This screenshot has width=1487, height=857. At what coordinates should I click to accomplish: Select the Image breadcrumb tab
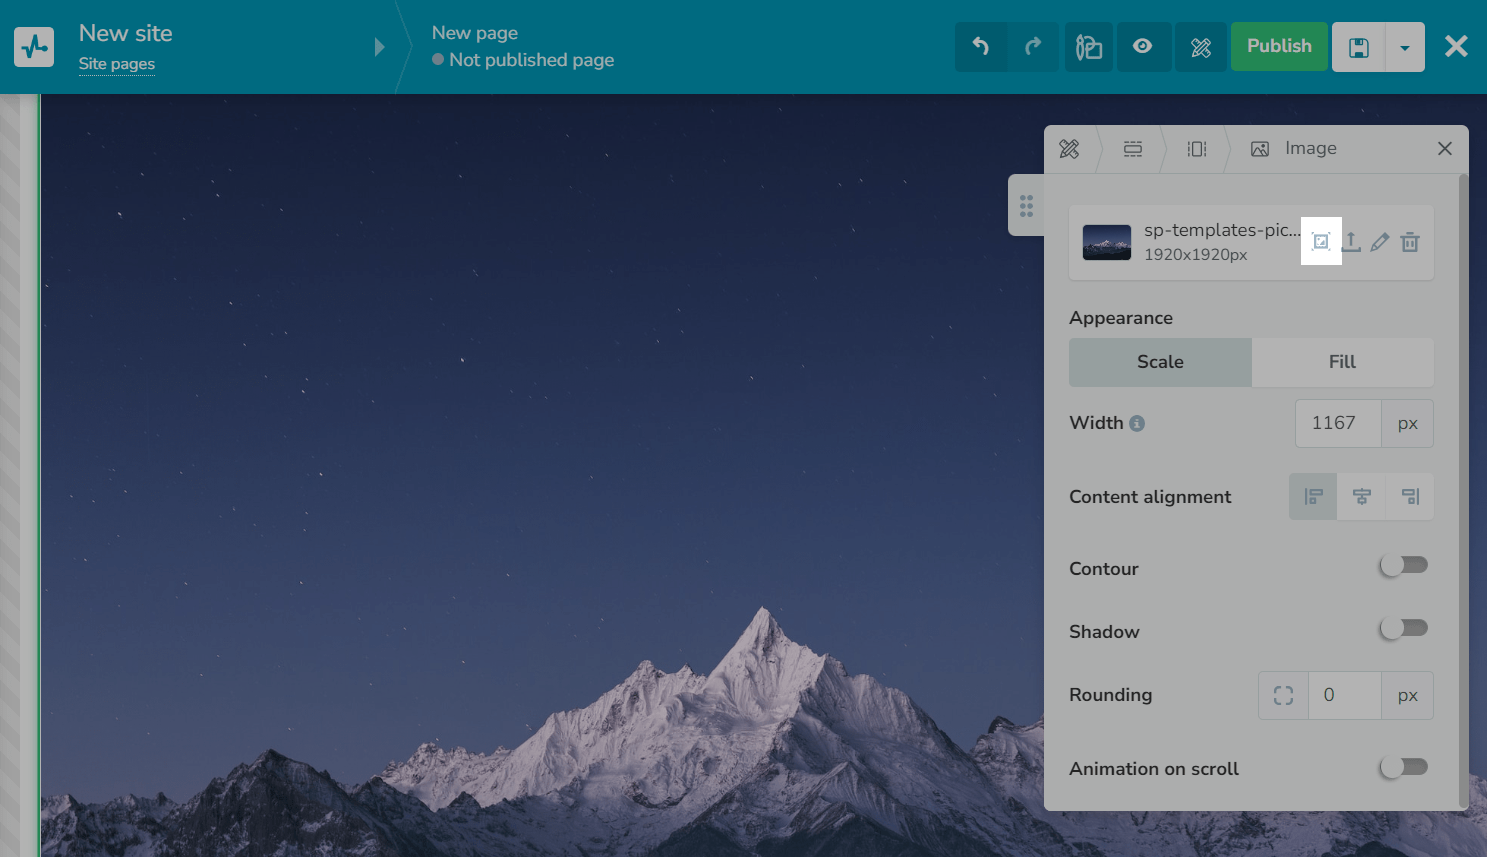[x=1293, y=149]
